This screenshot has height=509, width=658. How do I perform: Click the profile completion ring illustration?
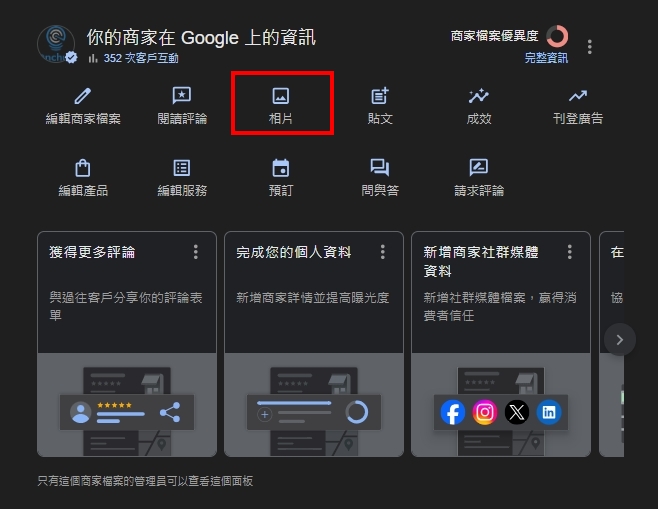click(x=357, y=412)
